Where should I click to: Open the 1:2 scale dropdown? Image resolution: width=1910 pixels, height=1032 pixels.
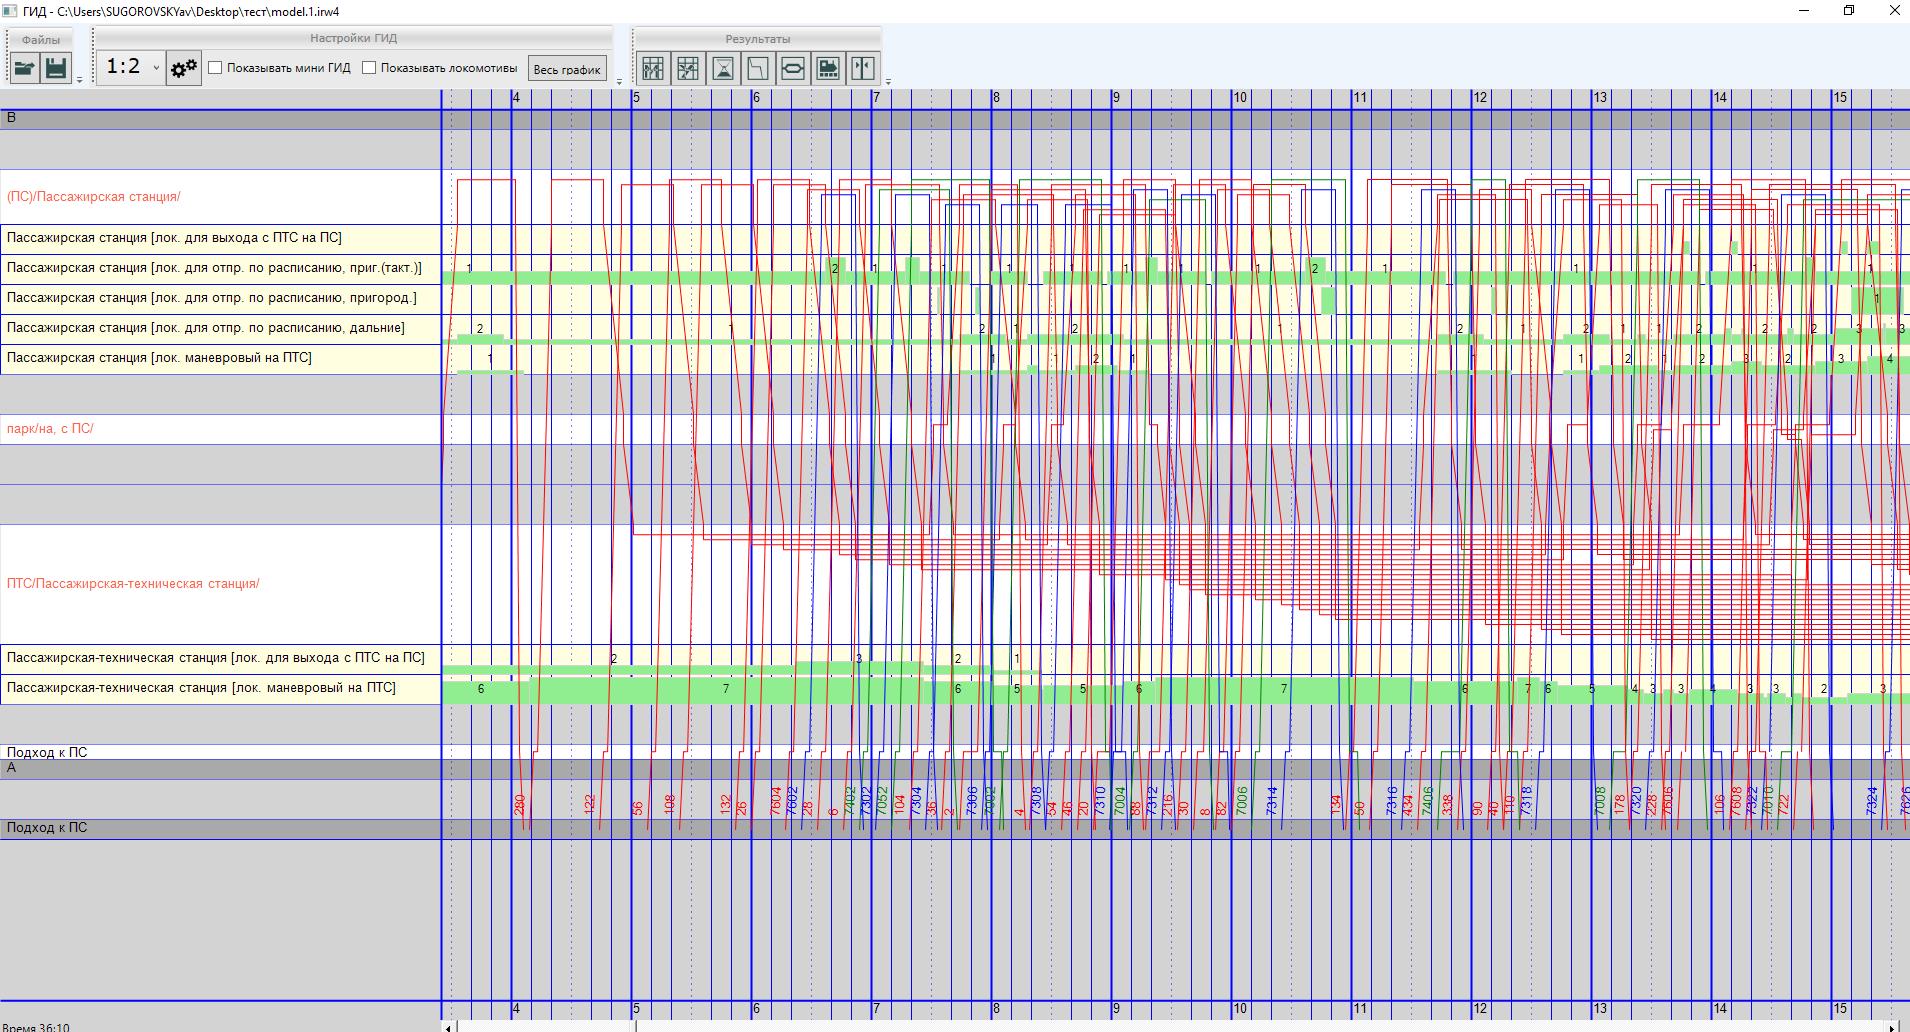pos(133,67)
